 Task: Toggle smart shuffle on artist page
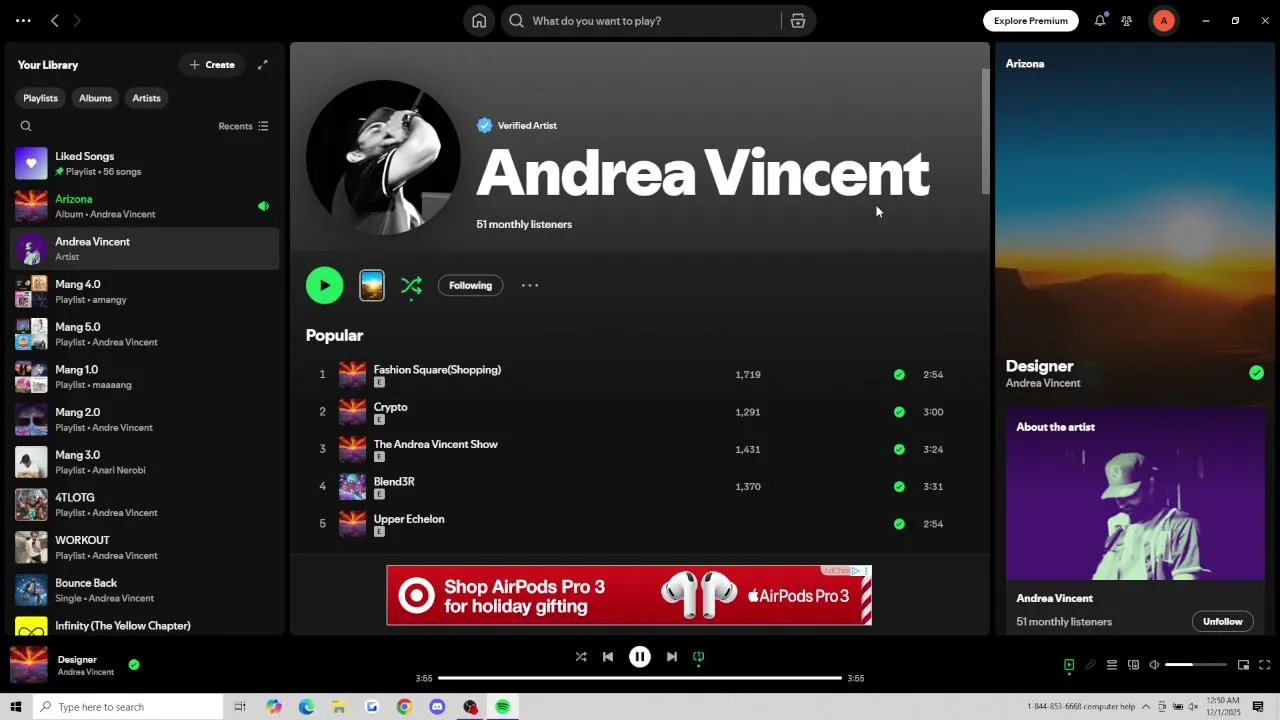pyautogui.click(x=411, y=286)
